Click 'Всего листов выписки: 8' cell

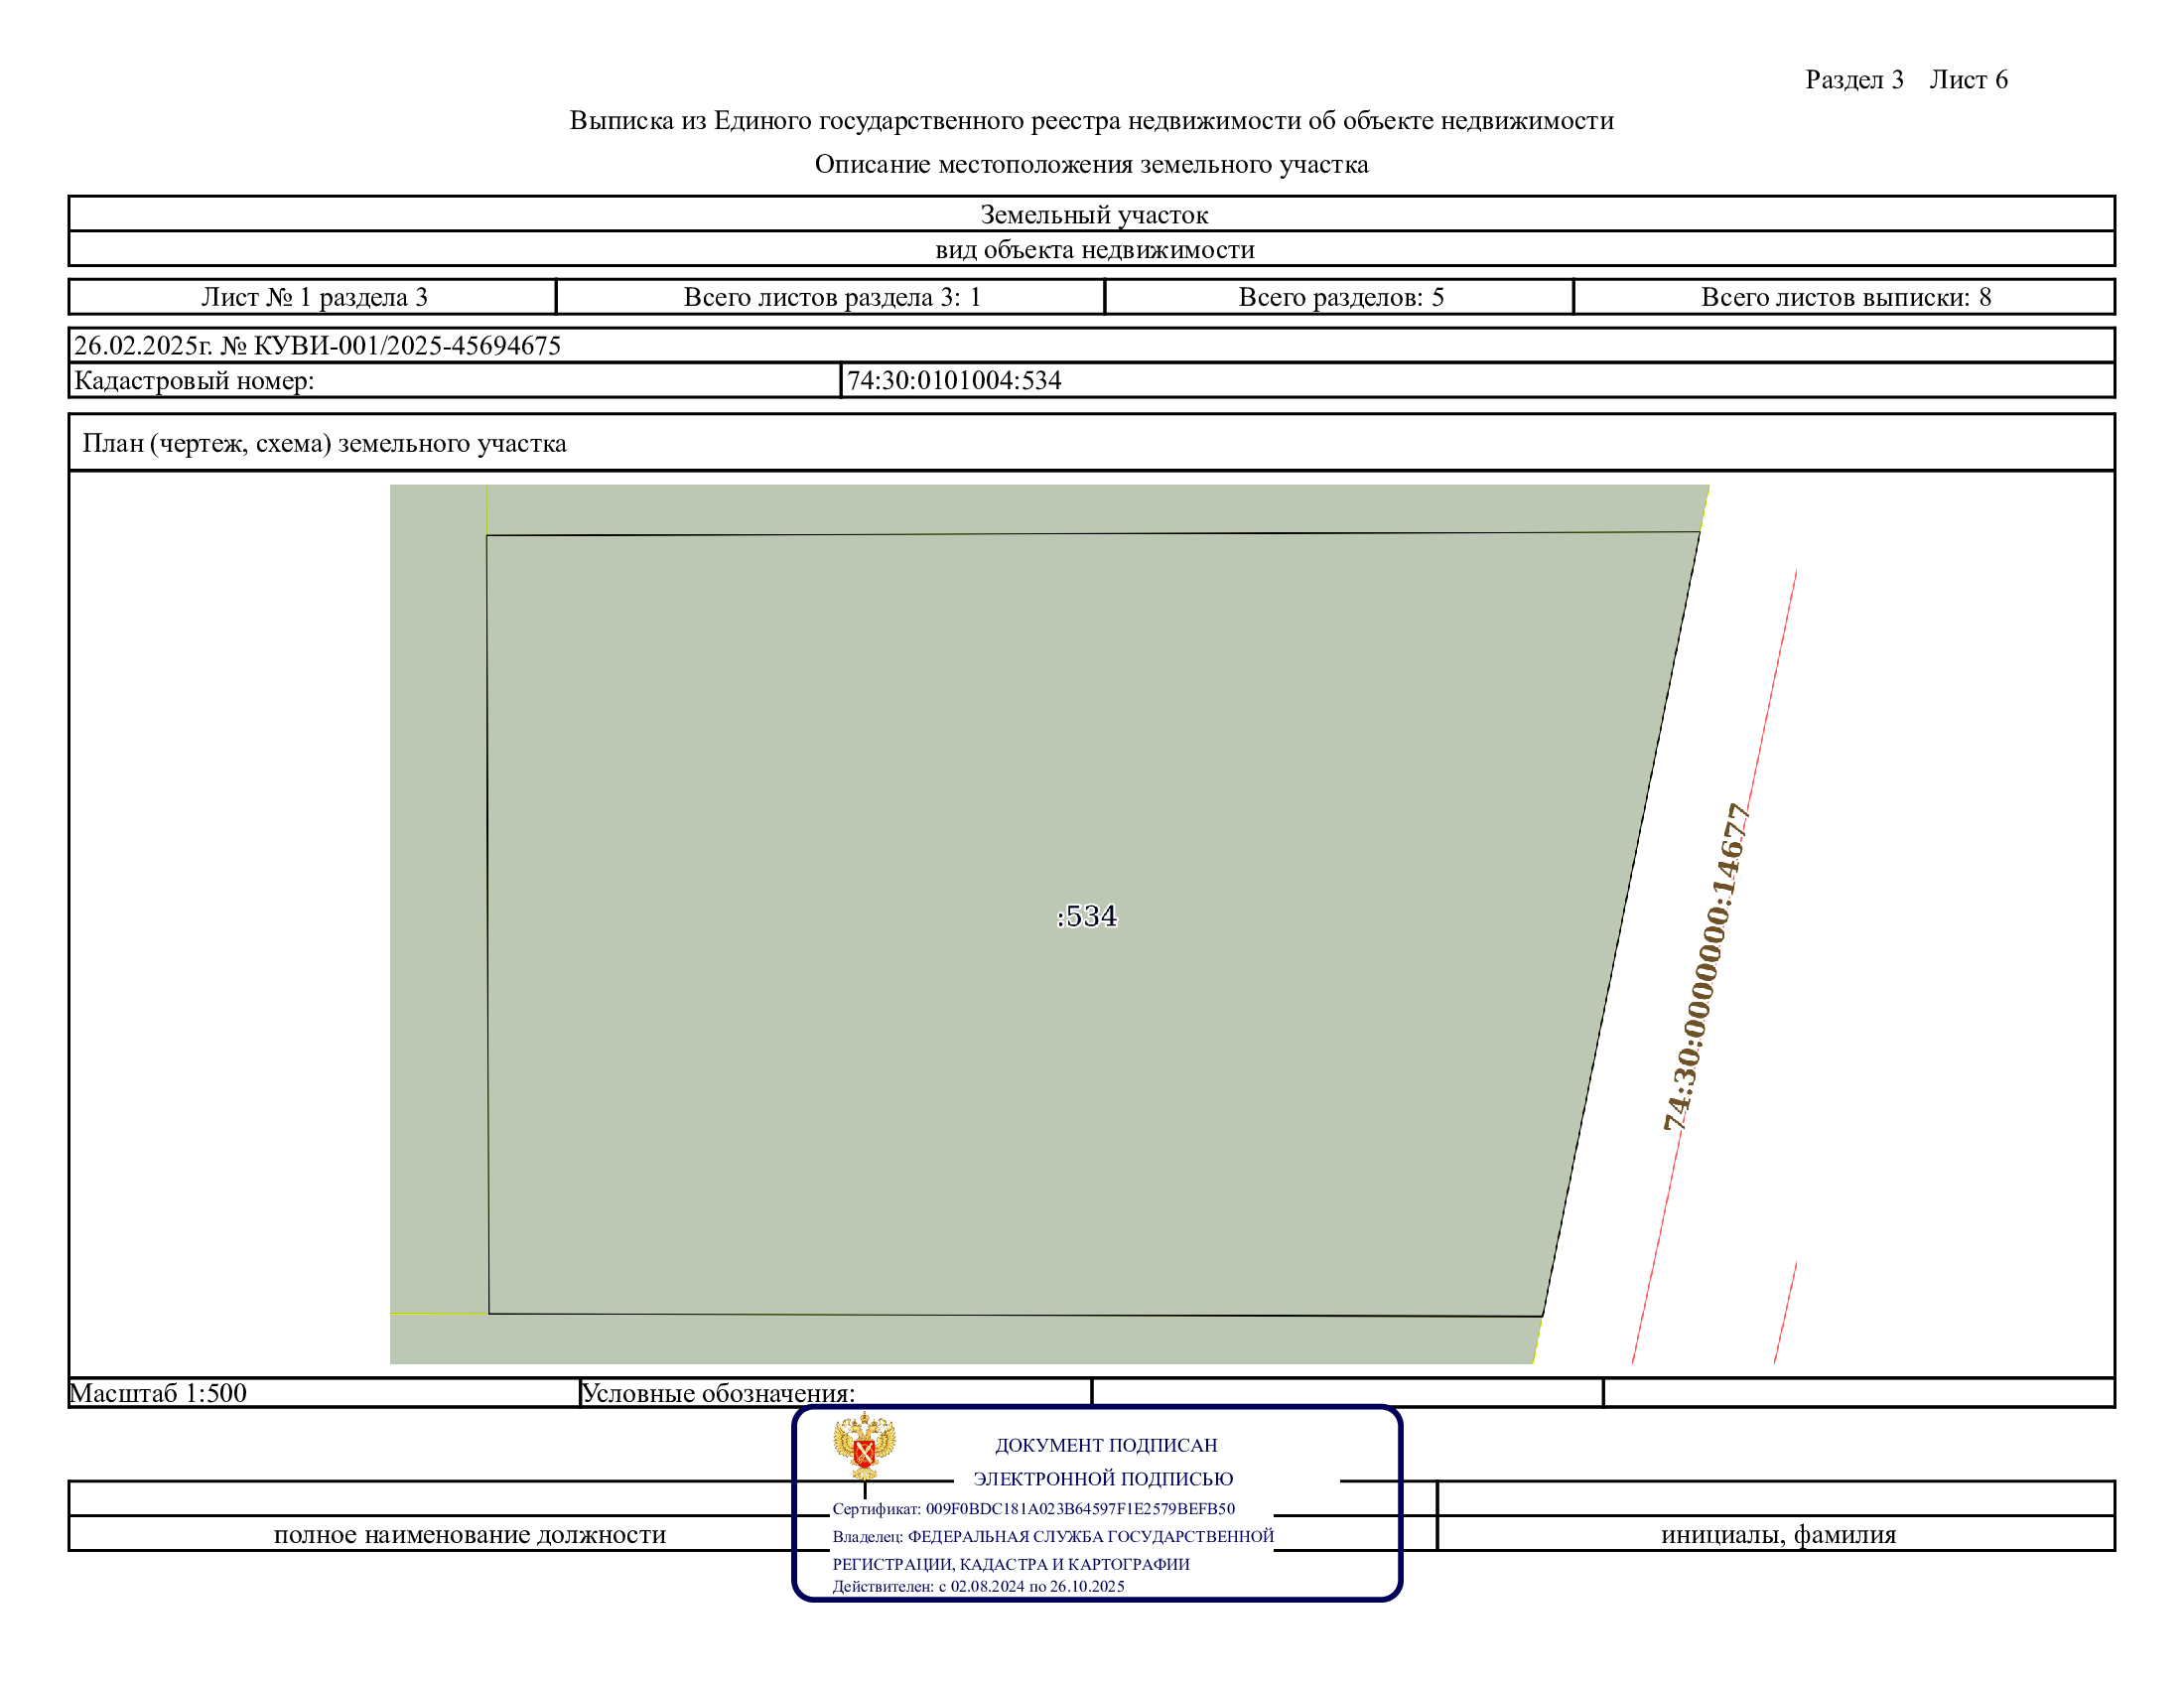coord(1845,297)
